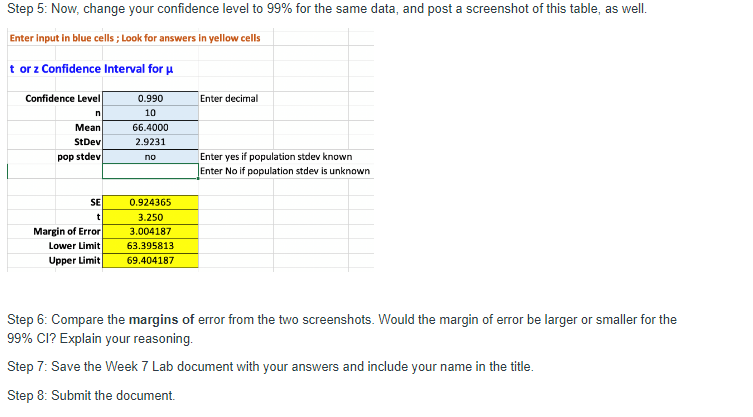The image size is (753, 417).
Task: Click the StDev cell showing 2.9231
Action: pos(150,142)
